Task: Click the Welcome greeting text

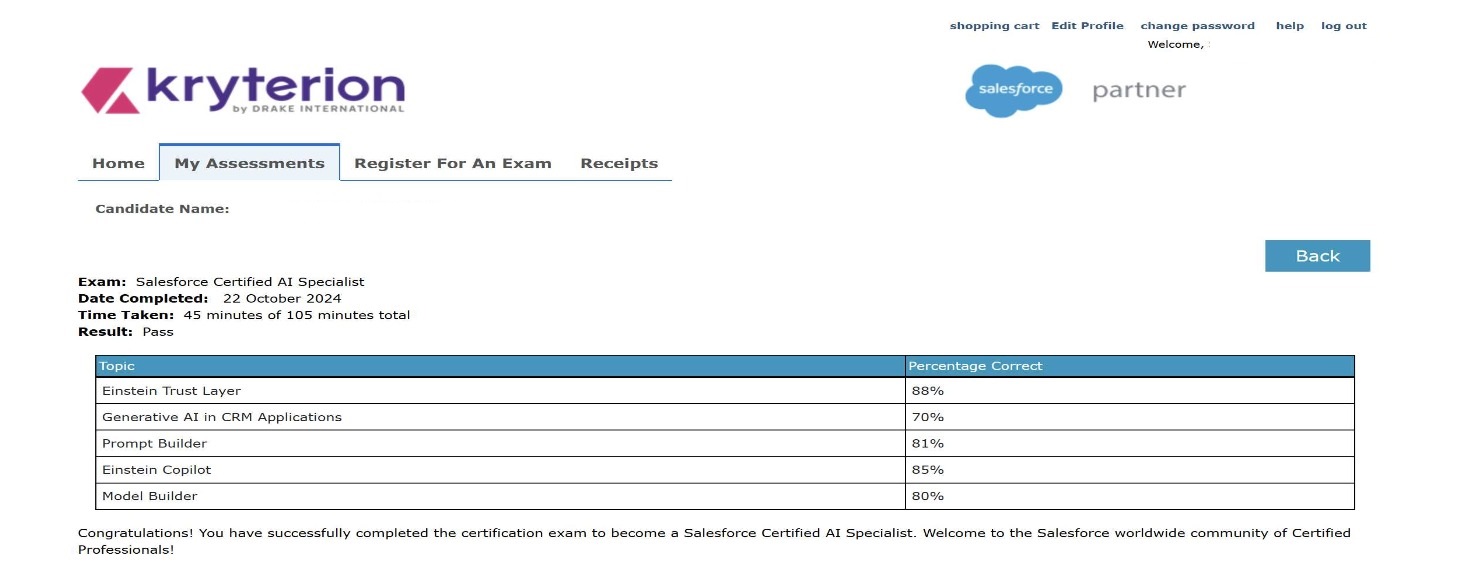Action: [x=1176, y=45]
